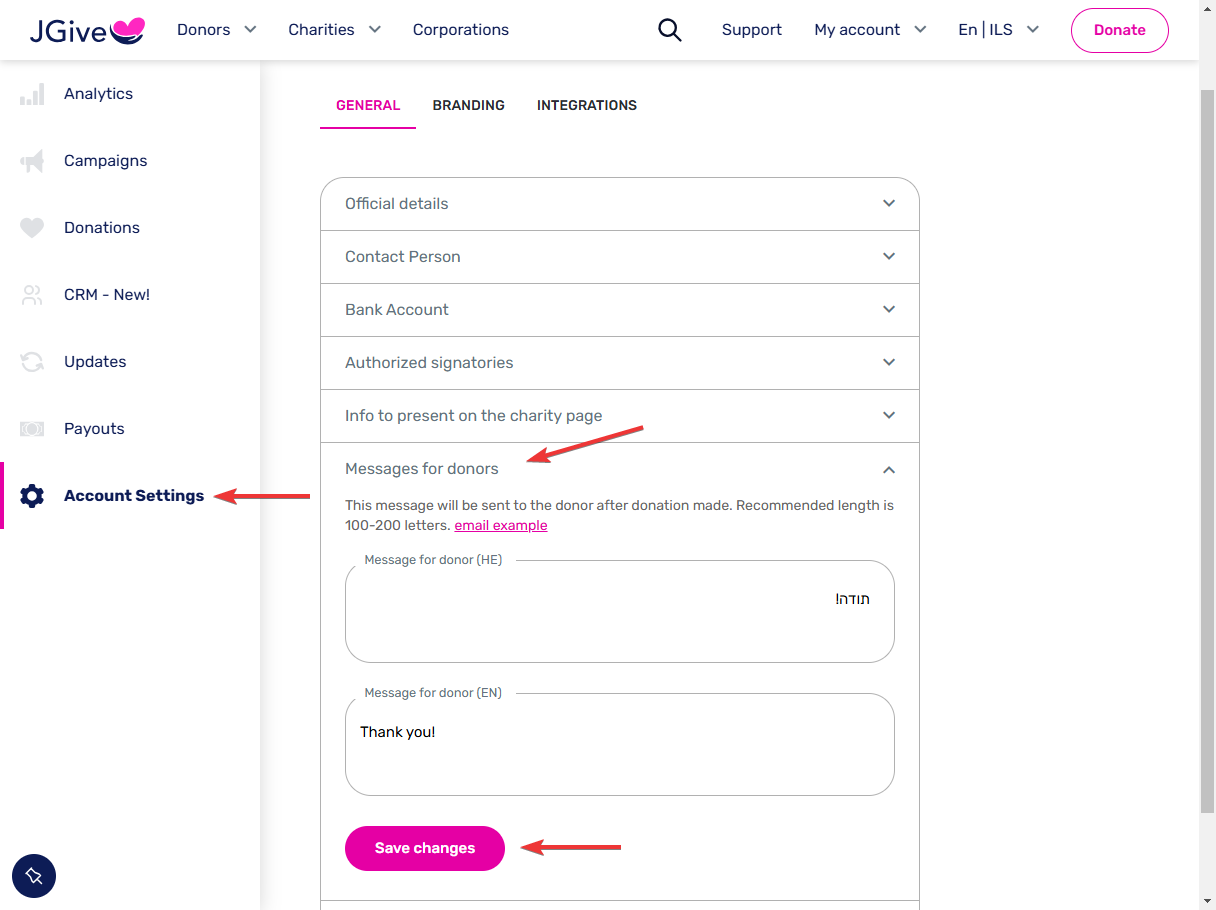Click the Payouts money icon
The width and height of the screenshot is (1216, 910).
tap(32, 429)
